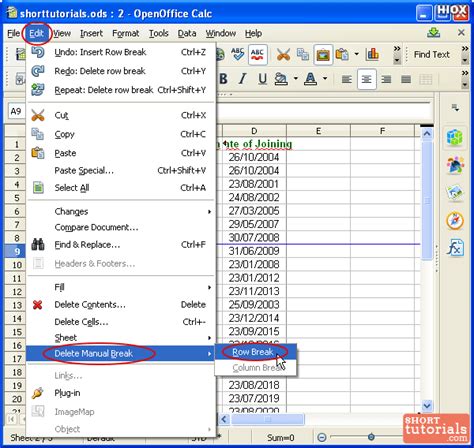Click the Copy icon in Edit menu
The height and width of the screenshot is (448, 474).
38,134
